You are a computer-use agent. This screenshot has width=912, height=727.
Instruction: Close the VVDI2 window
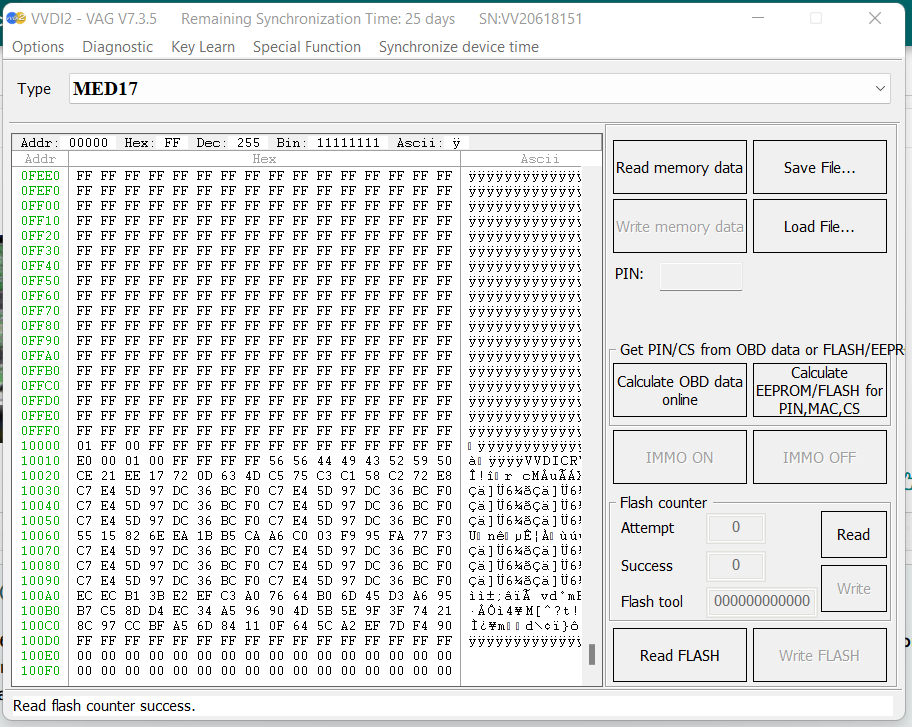point(875,19)
